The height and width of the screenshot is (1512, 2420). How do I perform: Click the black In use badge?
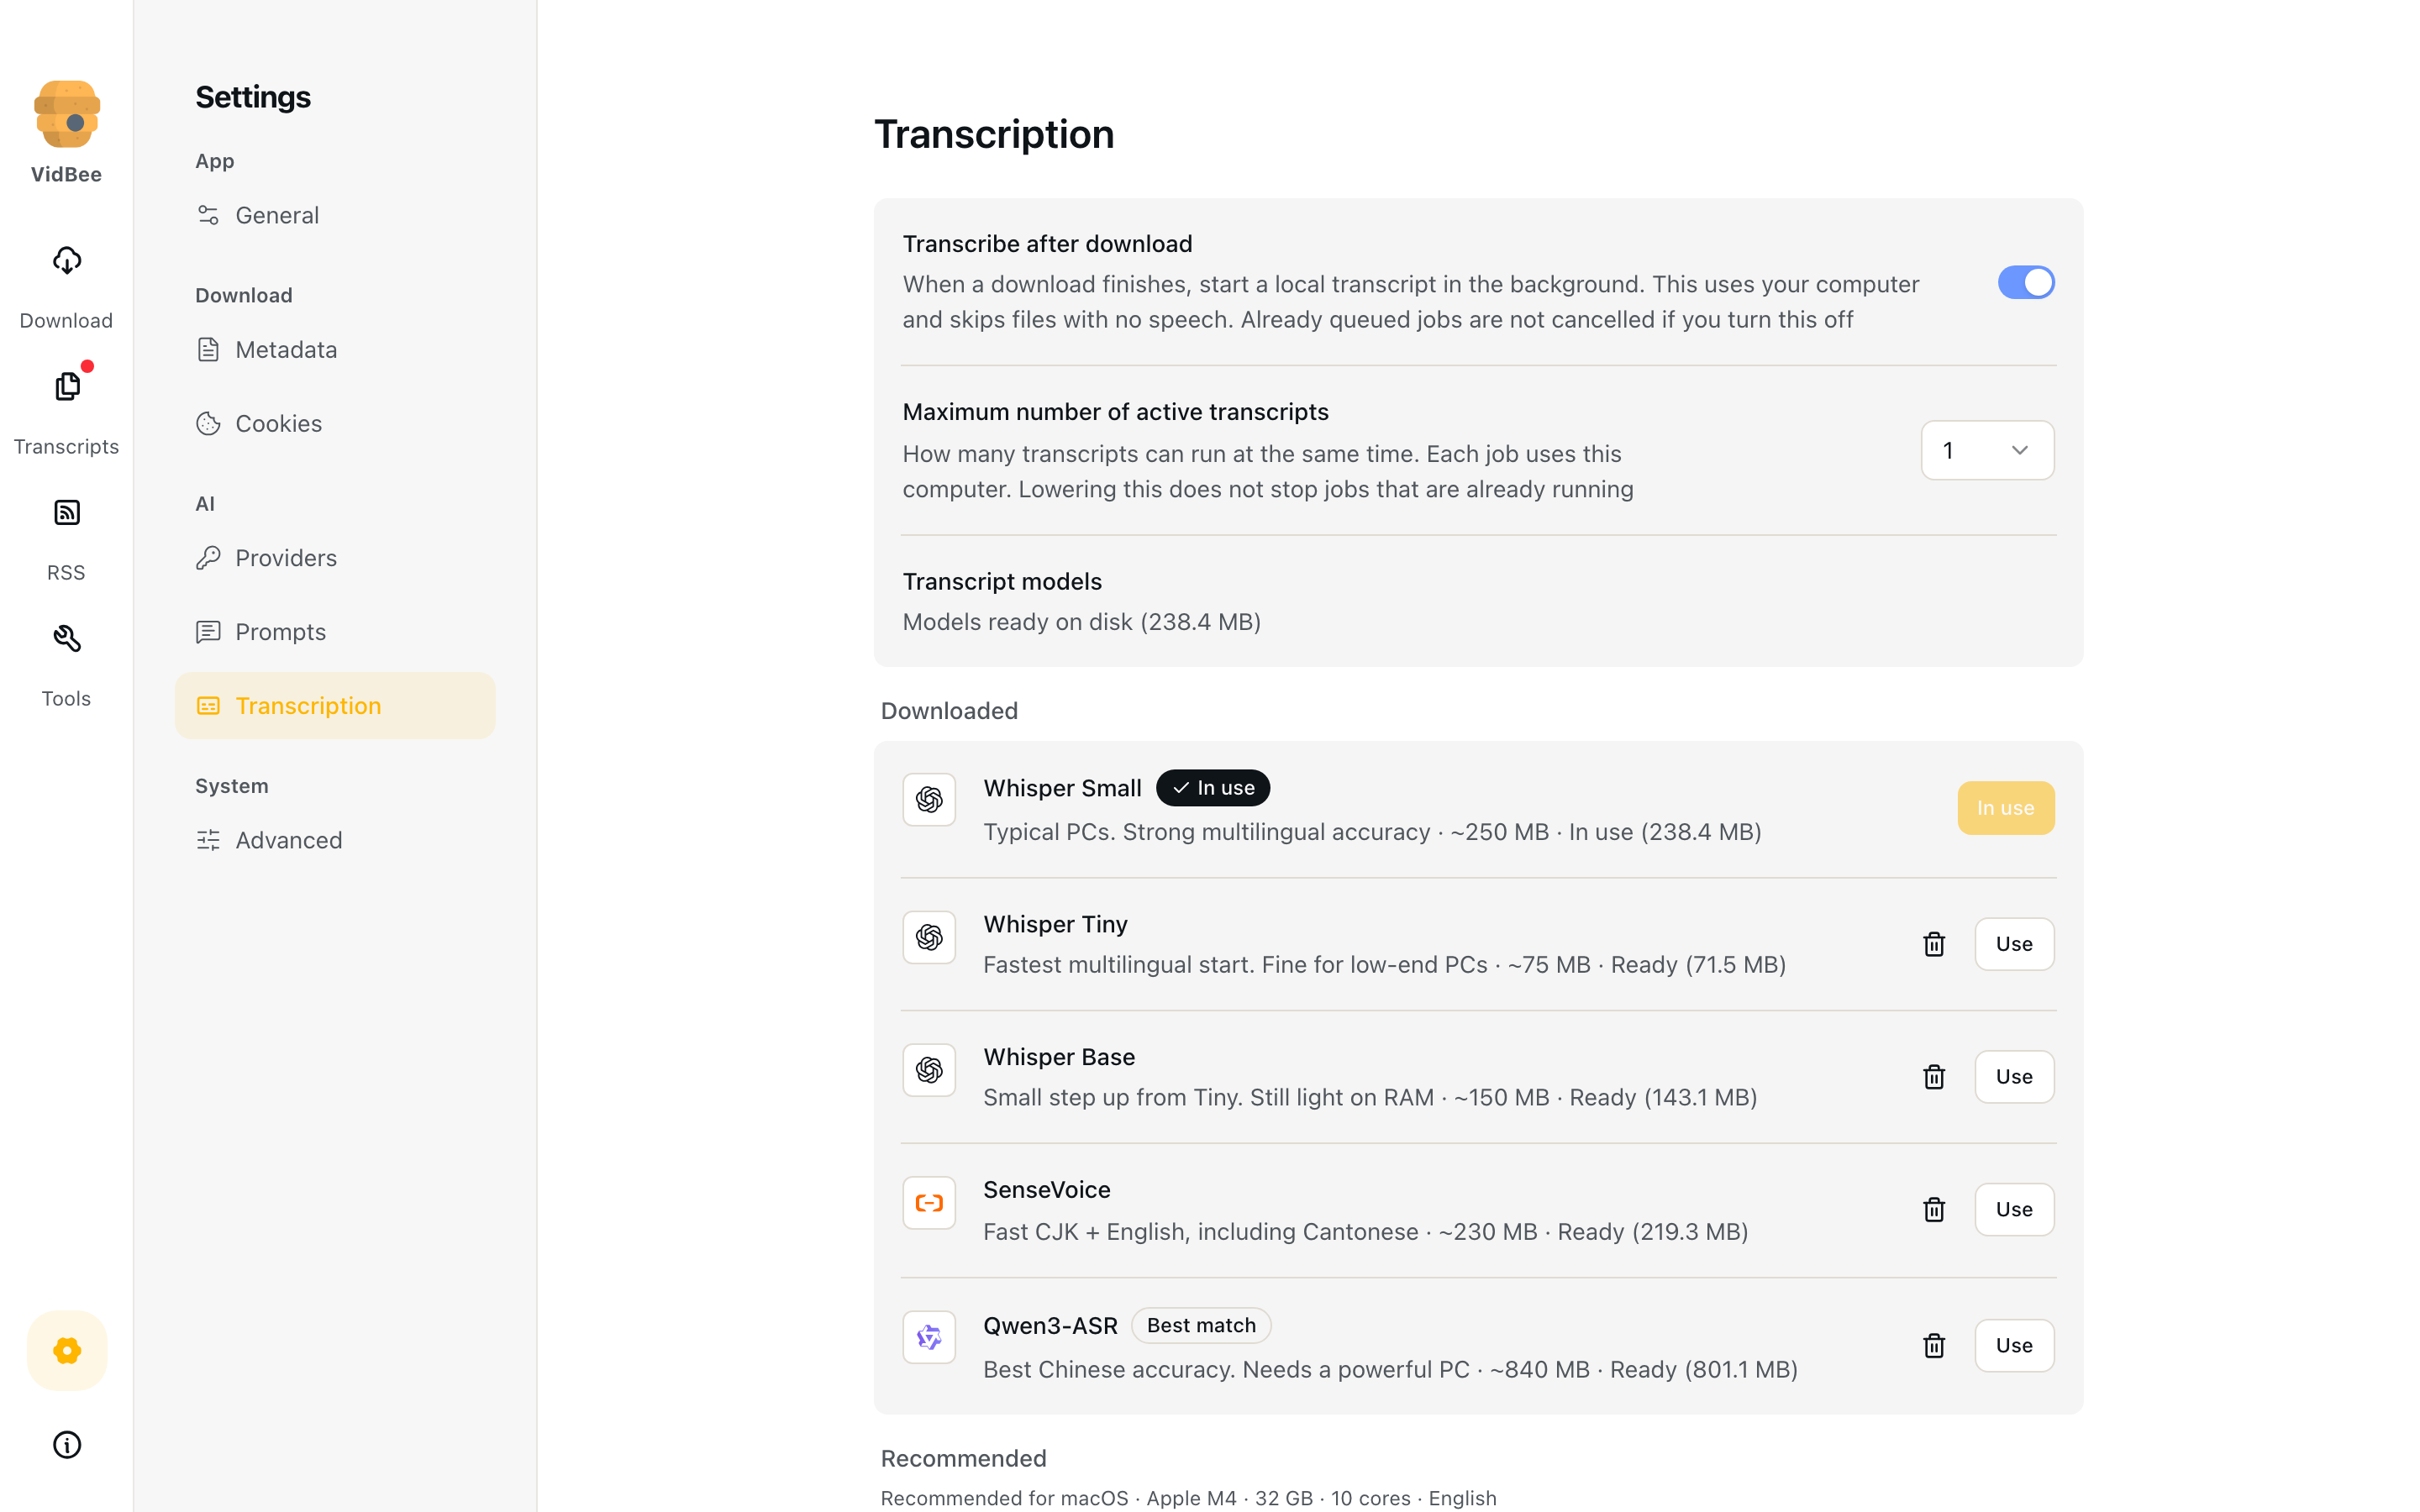[1213, 788]
